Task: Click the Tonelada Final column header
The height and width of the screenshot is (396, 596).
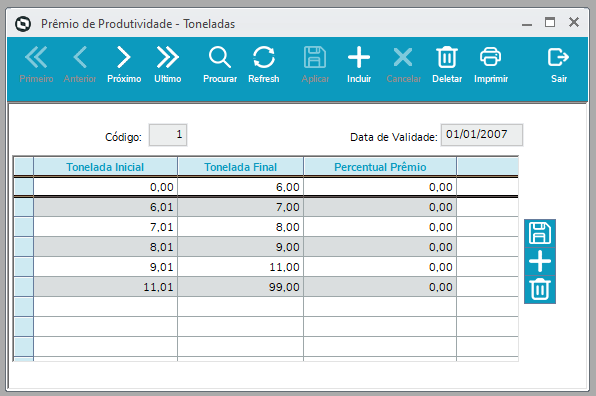Action: [241, 167]
